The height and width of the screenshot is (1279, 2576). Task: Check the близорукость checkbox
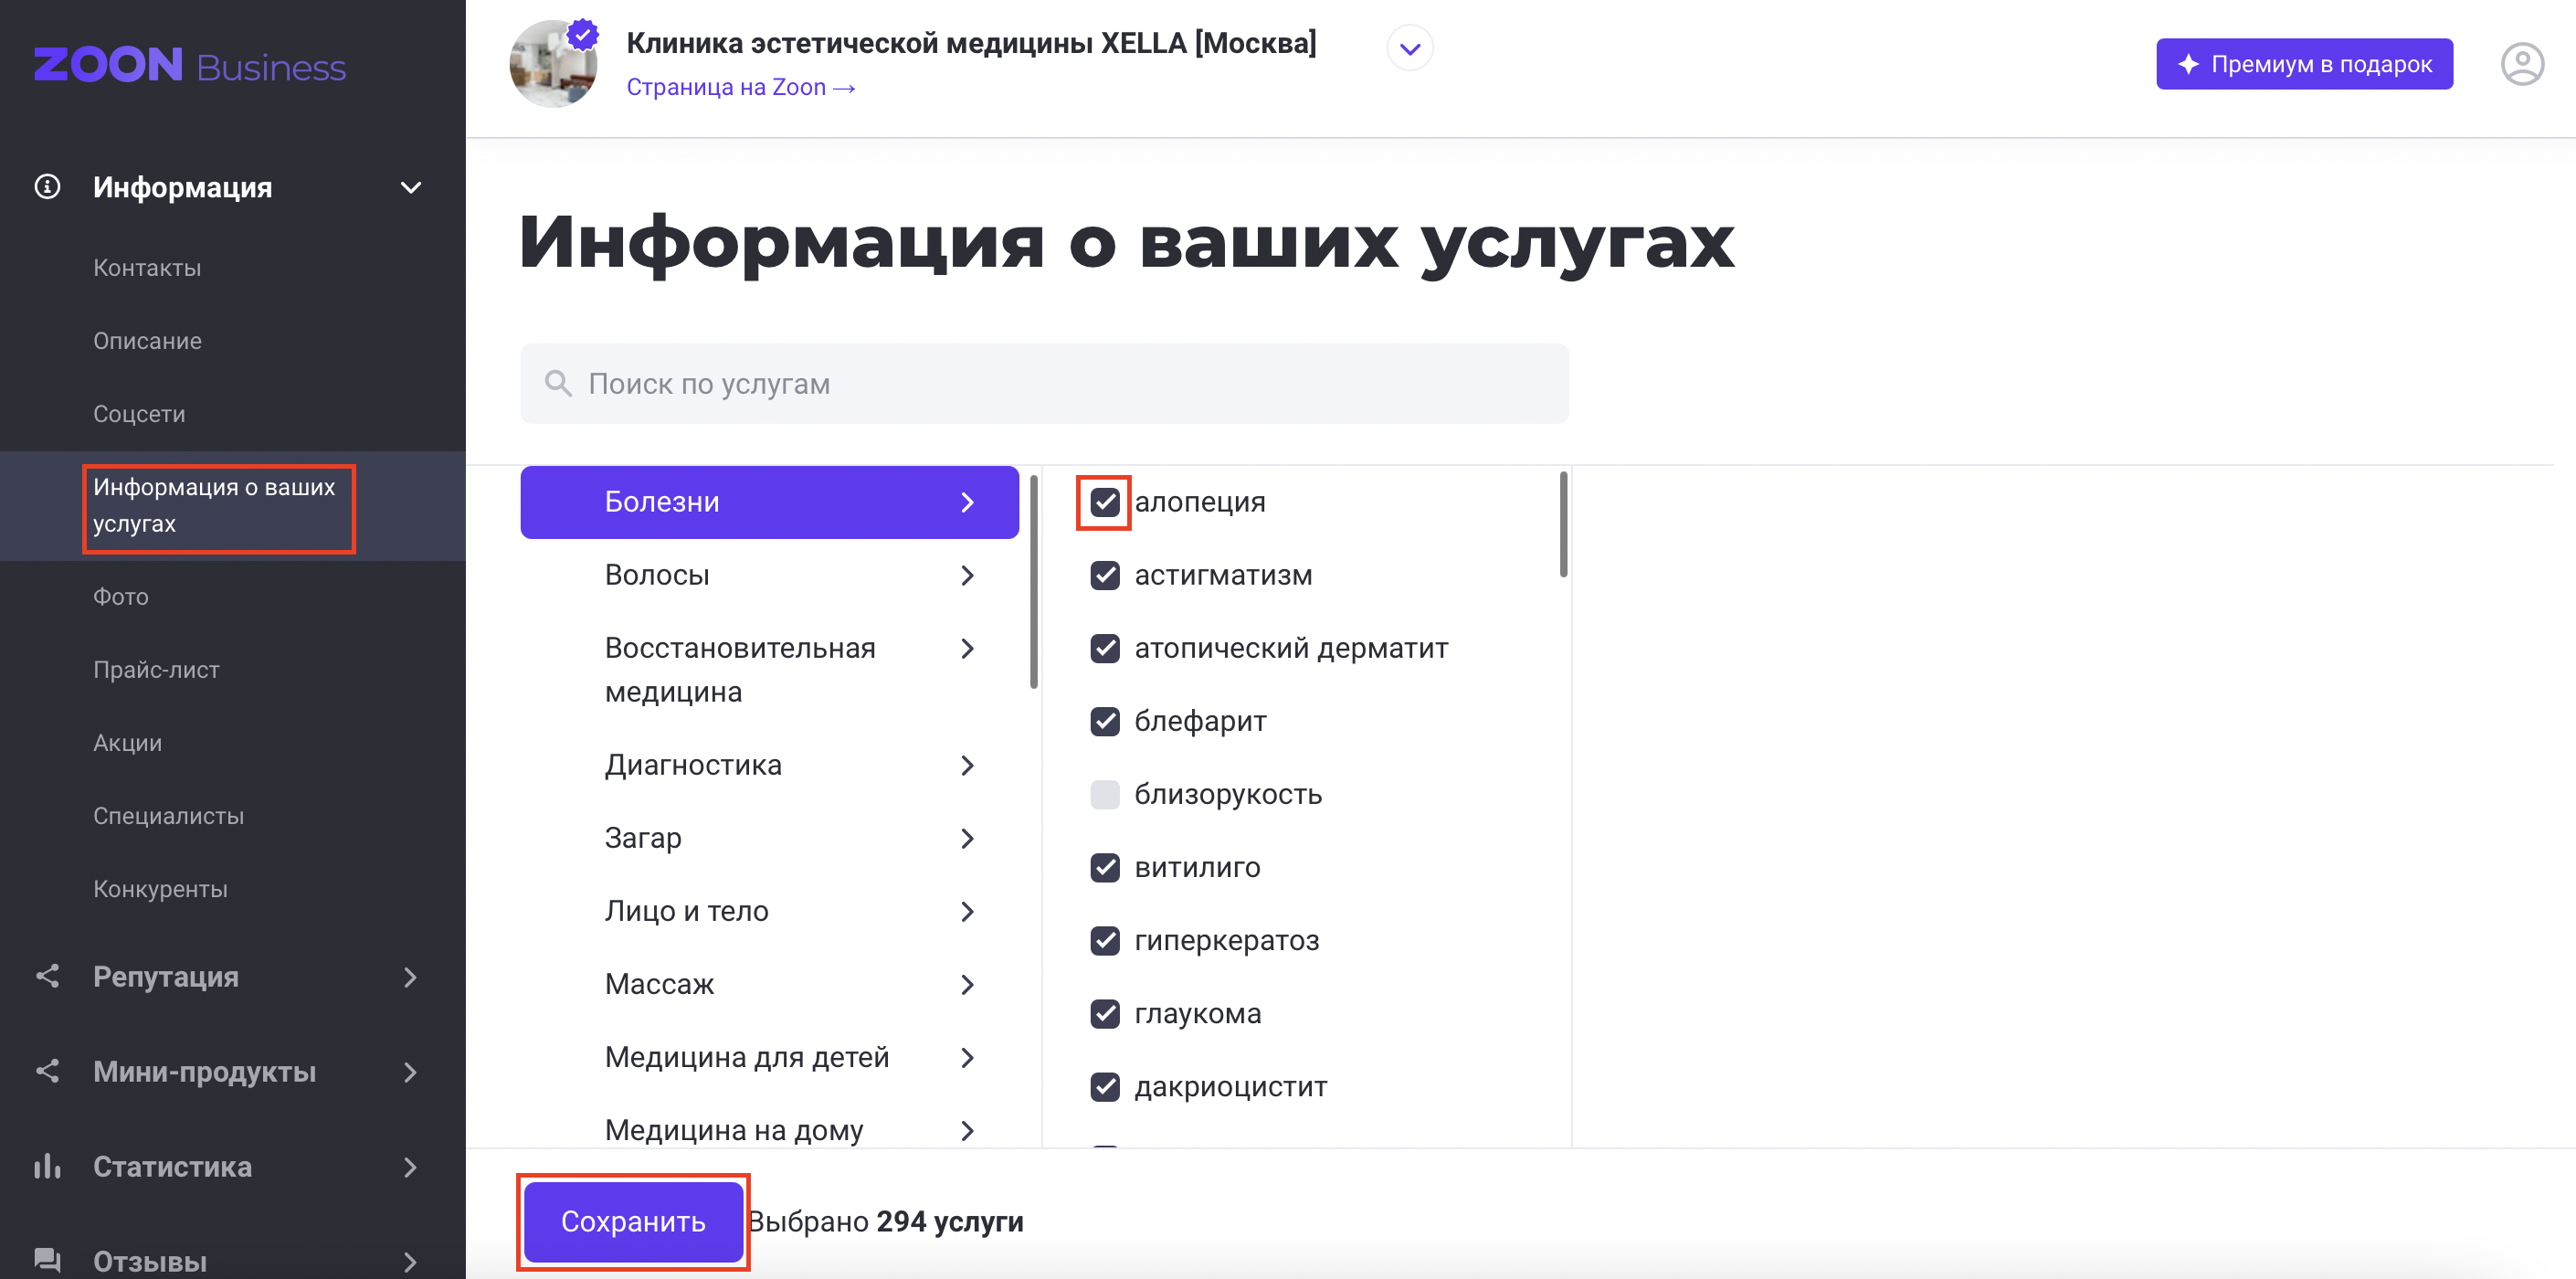(x=1104, y=794)
